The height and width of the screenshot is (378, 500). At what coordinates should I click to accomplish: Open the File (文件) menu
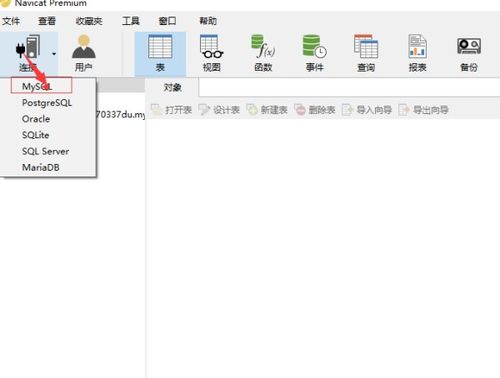(11, 21)
